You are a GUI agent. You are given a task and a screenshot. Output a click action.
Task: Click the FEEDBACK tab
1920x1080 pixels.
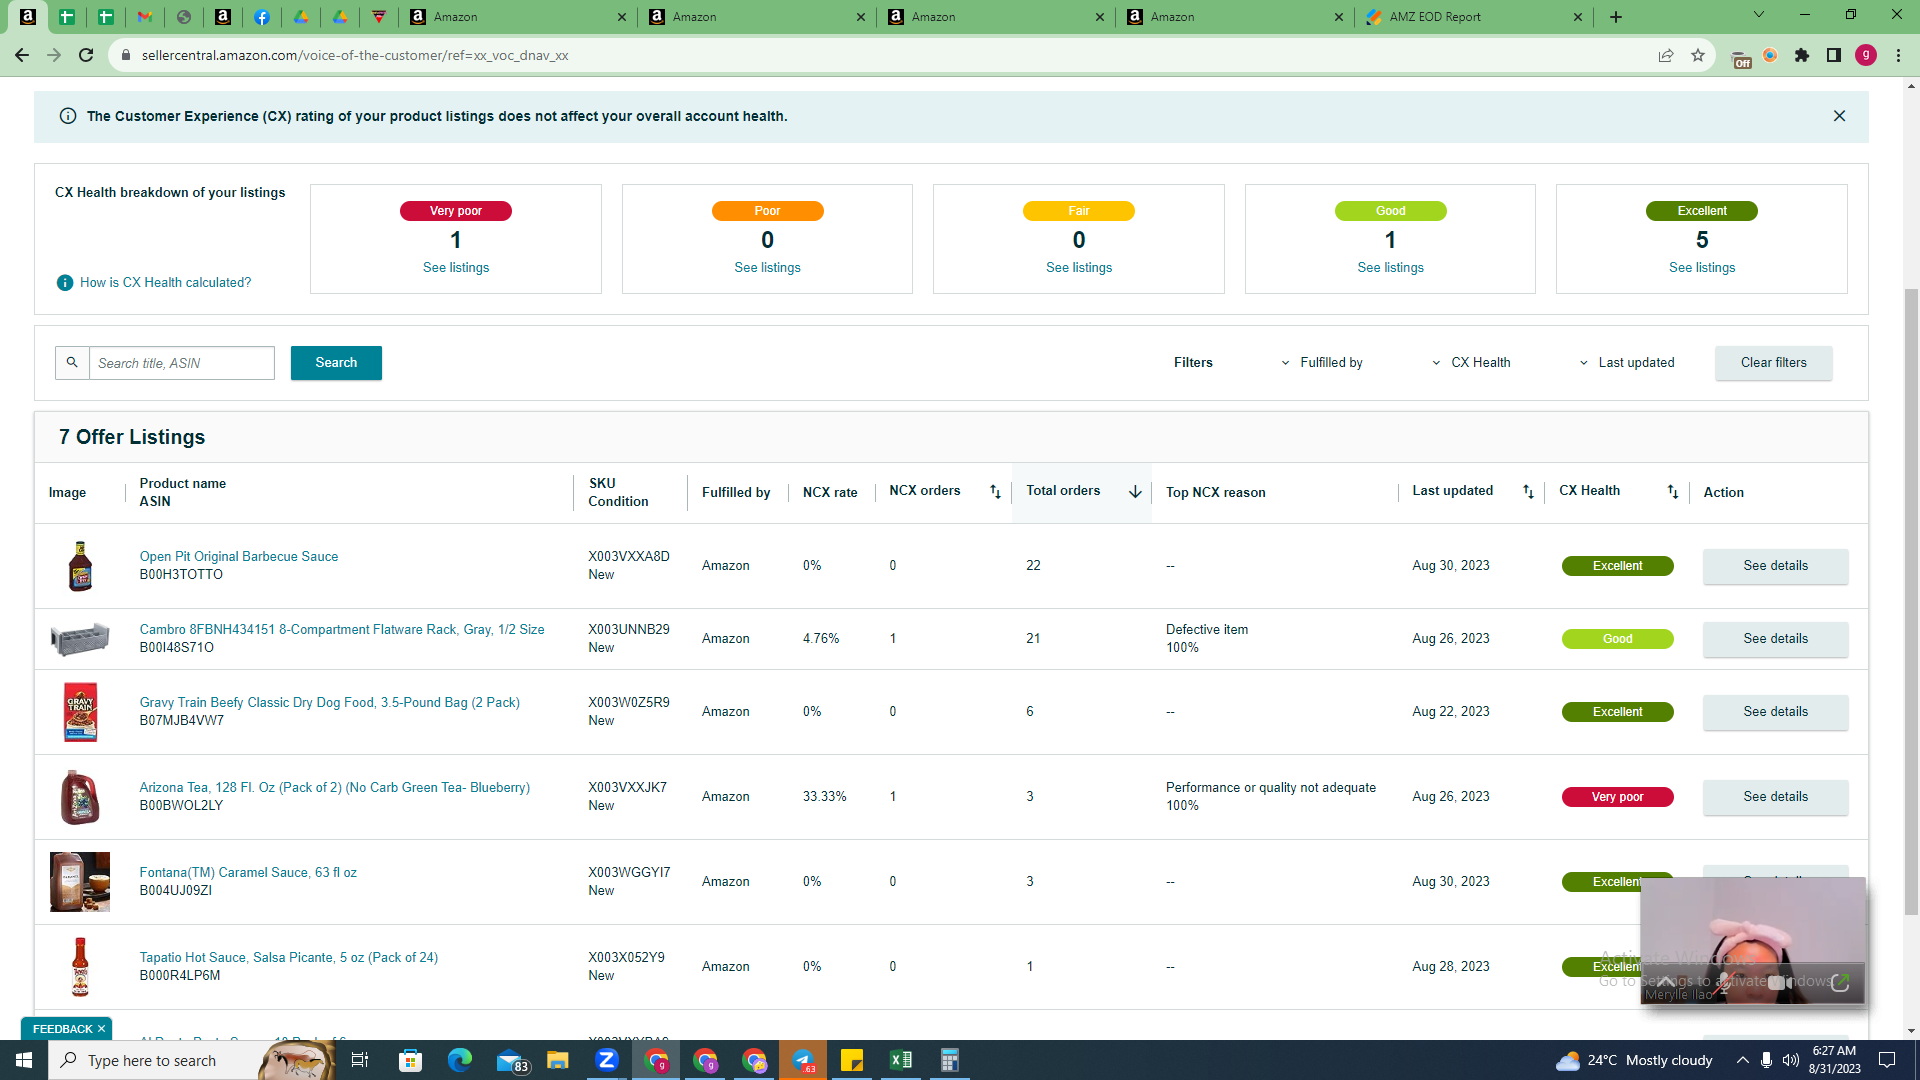[x=67, y=1029]
